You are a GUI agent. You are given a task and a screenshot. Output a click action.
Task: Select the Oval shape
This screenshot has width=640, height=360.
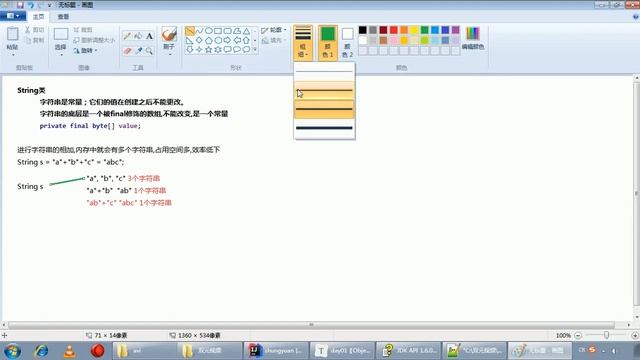209,31
